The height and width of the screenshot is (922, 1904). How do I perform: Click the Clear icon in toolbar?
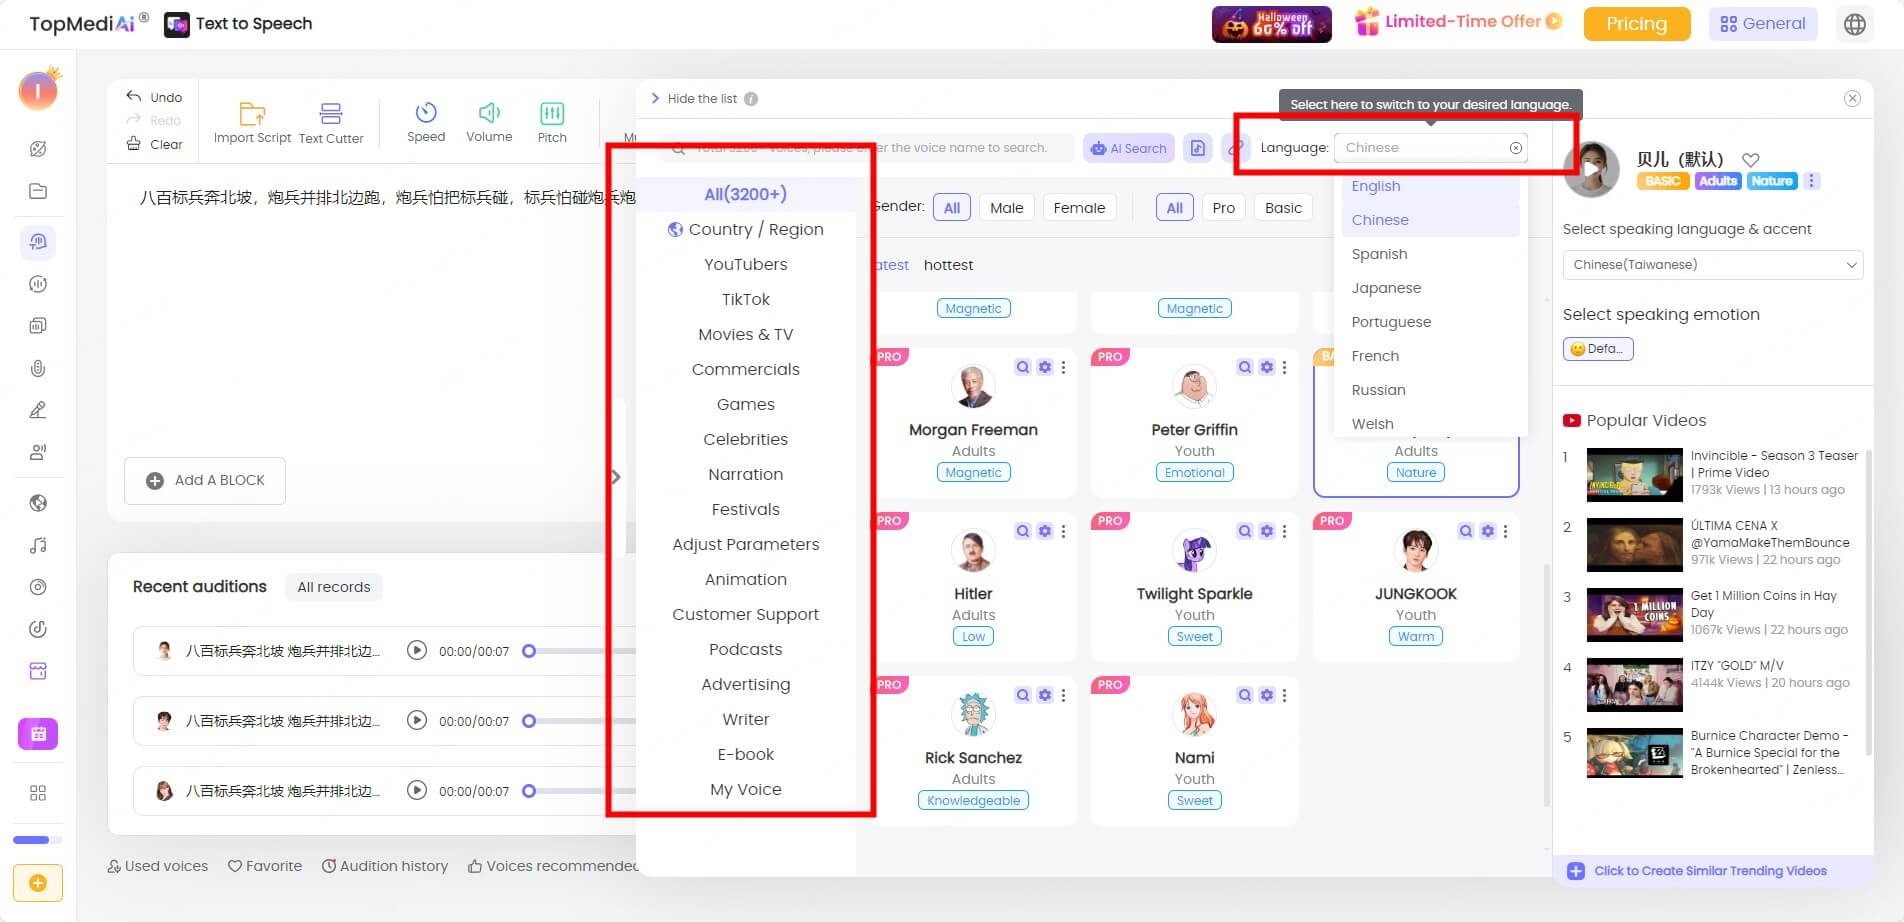click(x=133, y=144)
